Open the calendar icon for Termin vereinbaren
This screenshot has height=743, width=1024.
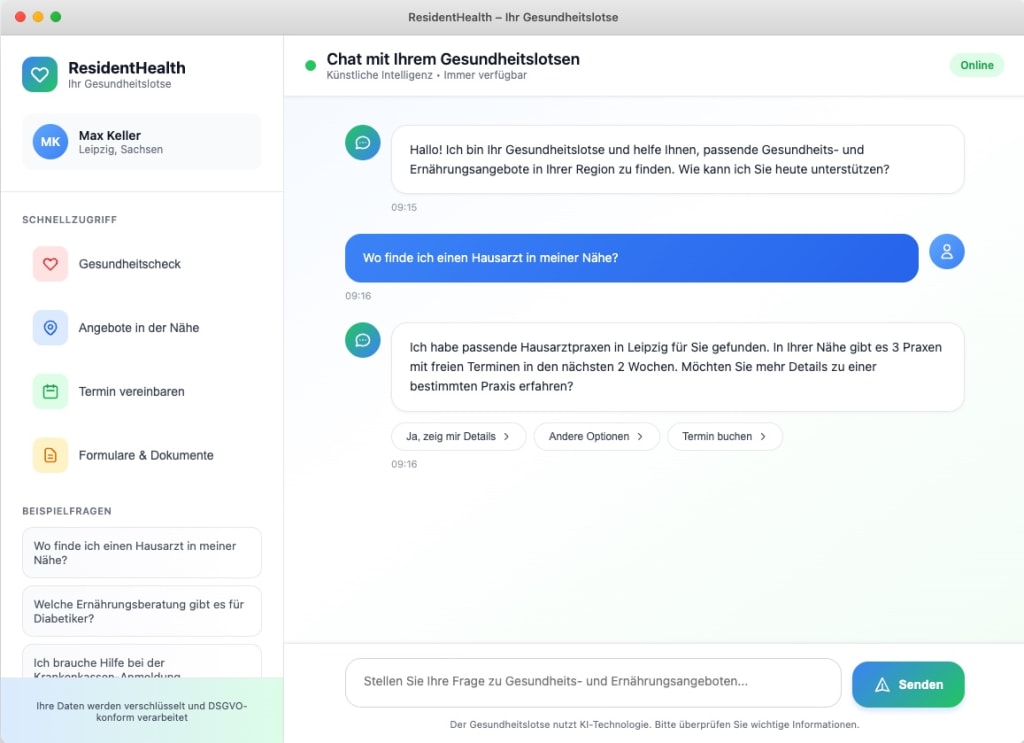51,392
